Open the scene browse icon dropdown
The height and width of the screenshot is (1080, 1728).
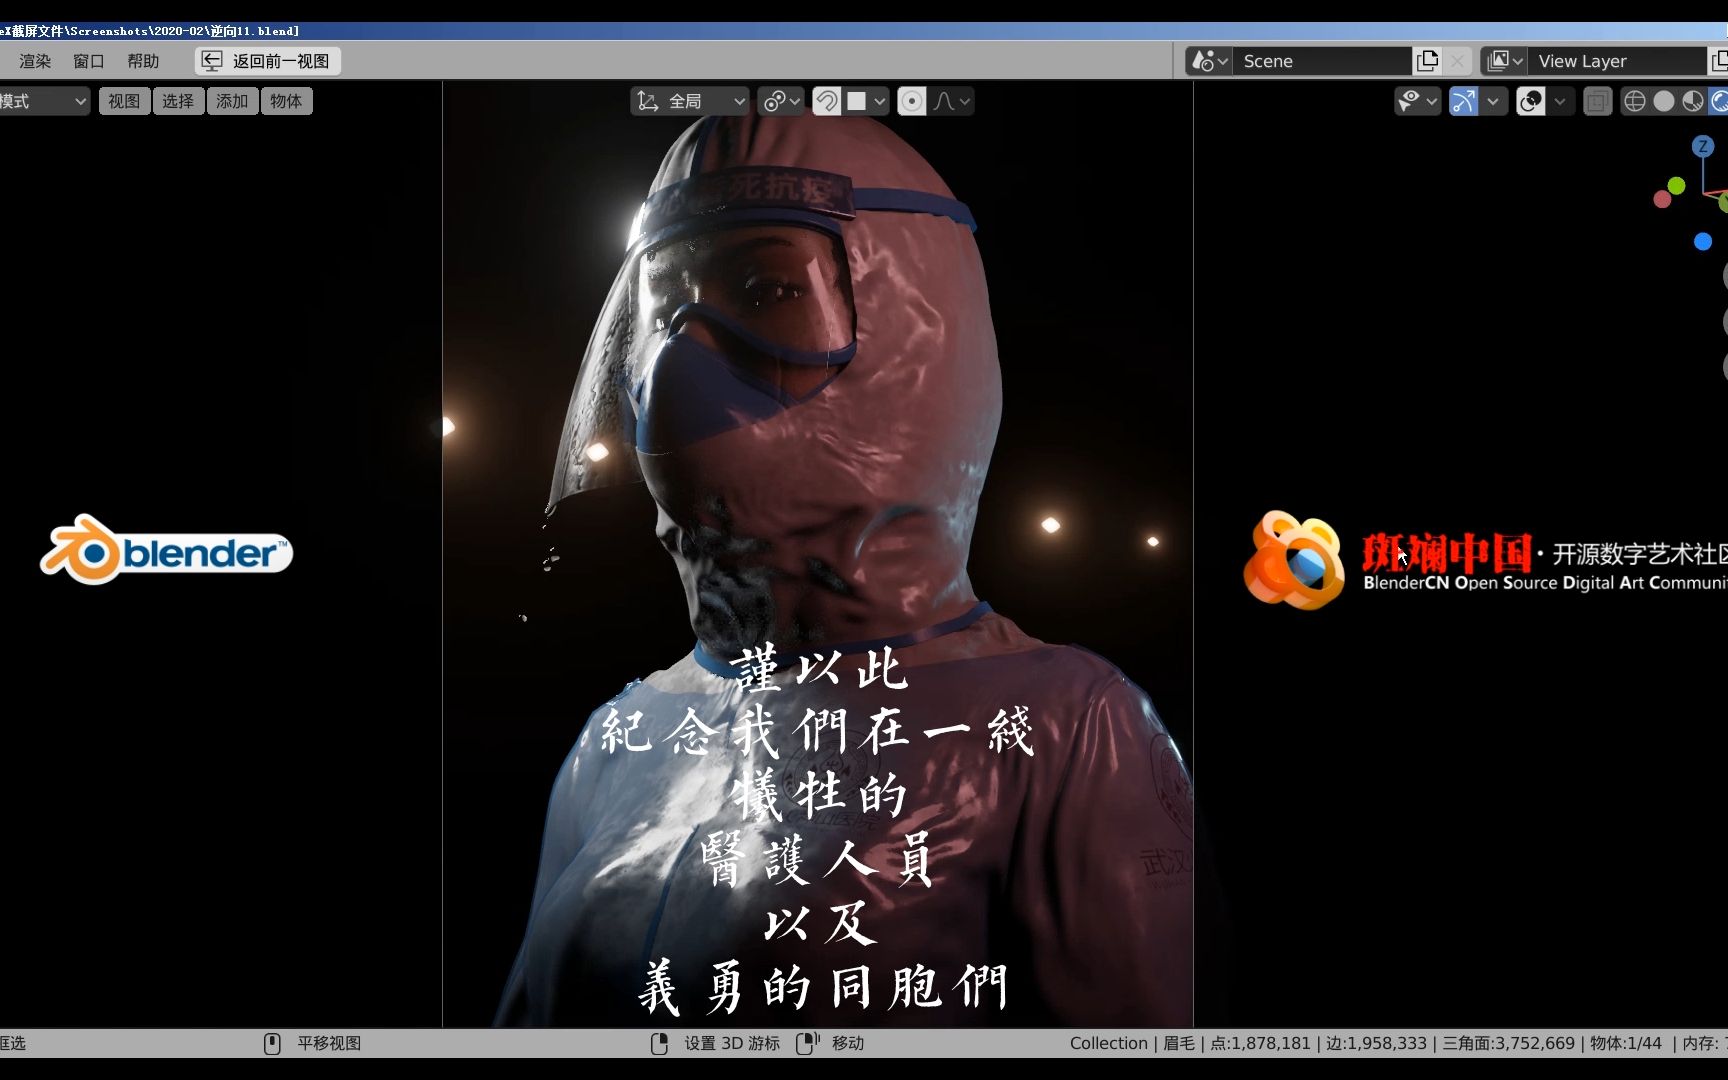[x=1209, y=61]
